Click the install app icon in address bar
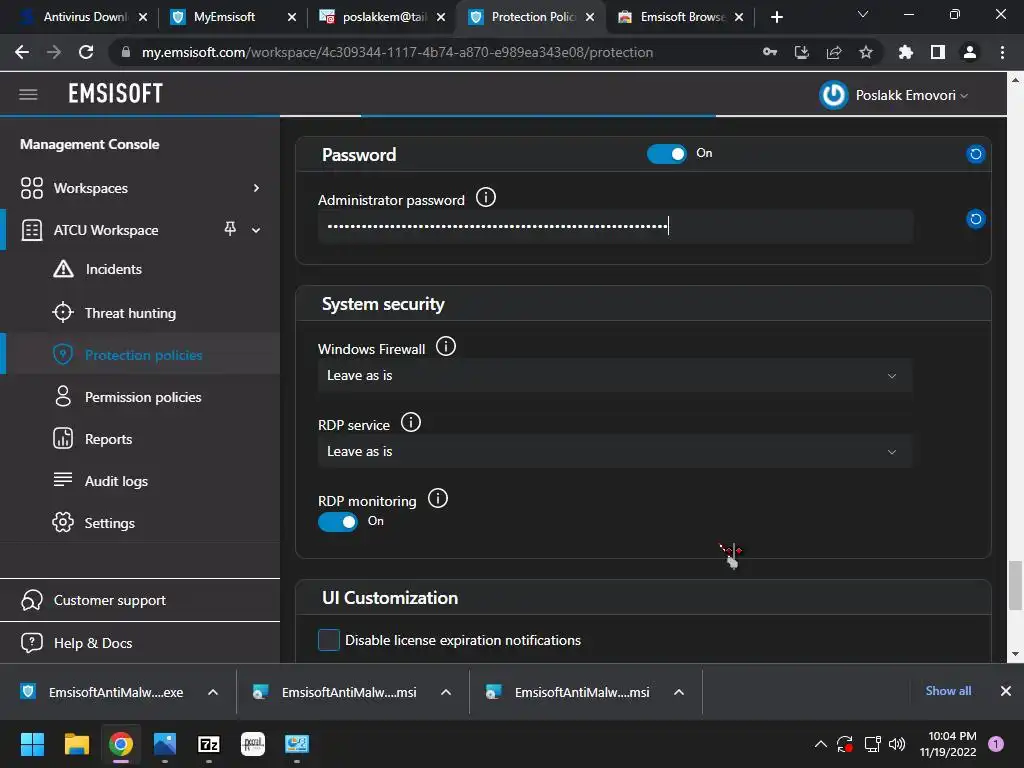This screenshot has width=1024, height=768. [802, 52]
